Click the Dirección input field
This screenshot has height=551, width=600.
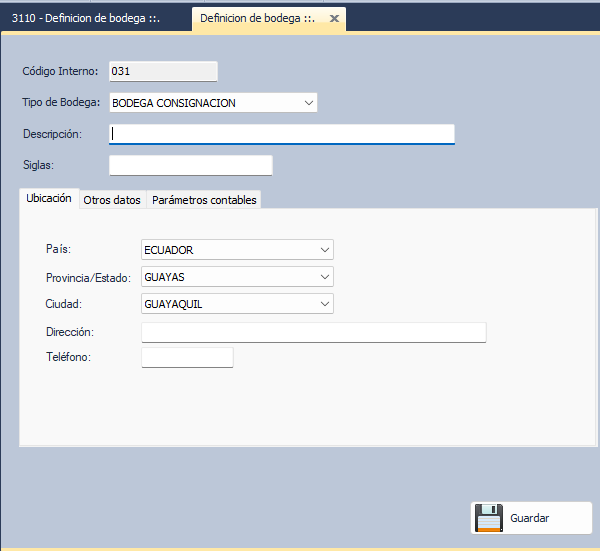(313, 332)
